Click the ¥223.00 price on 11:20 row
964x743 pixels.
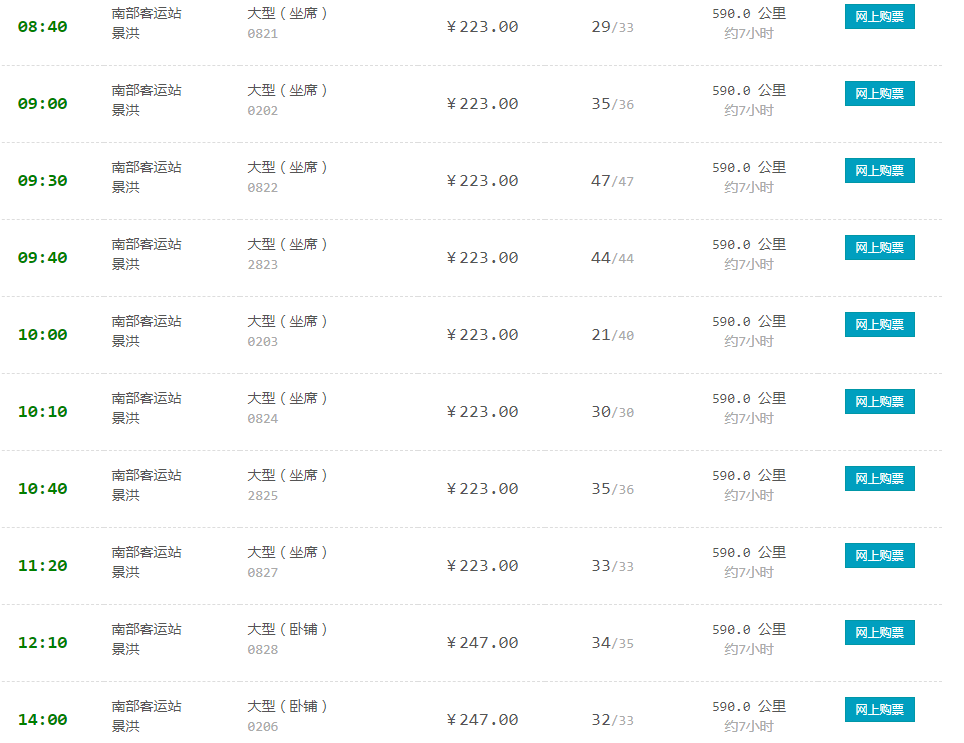click(482, 566)
